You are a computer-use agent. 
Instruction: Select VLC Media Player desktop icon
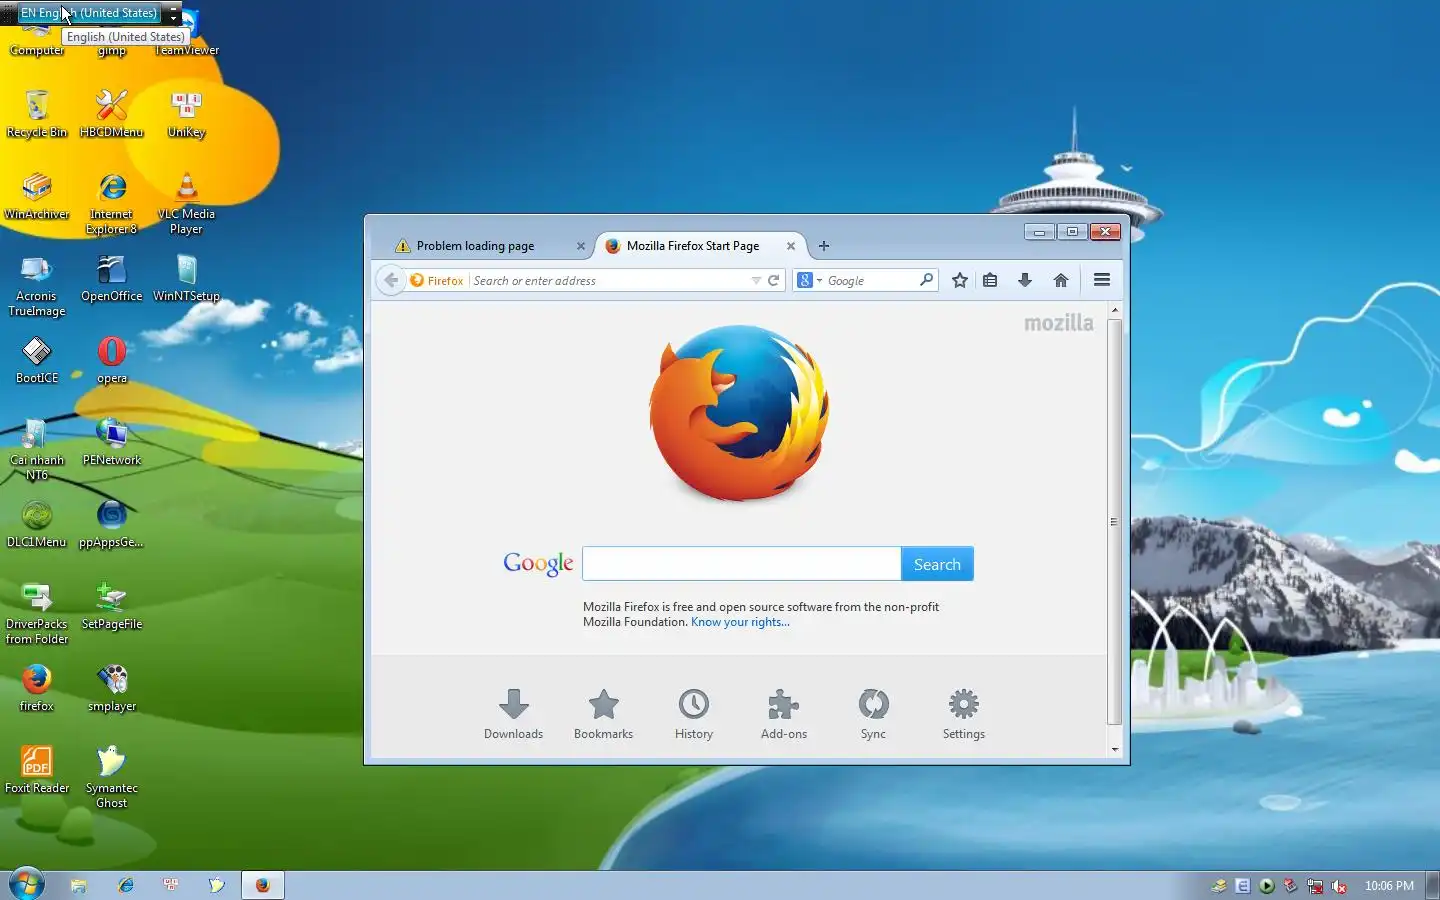click(x=186, y=203)
